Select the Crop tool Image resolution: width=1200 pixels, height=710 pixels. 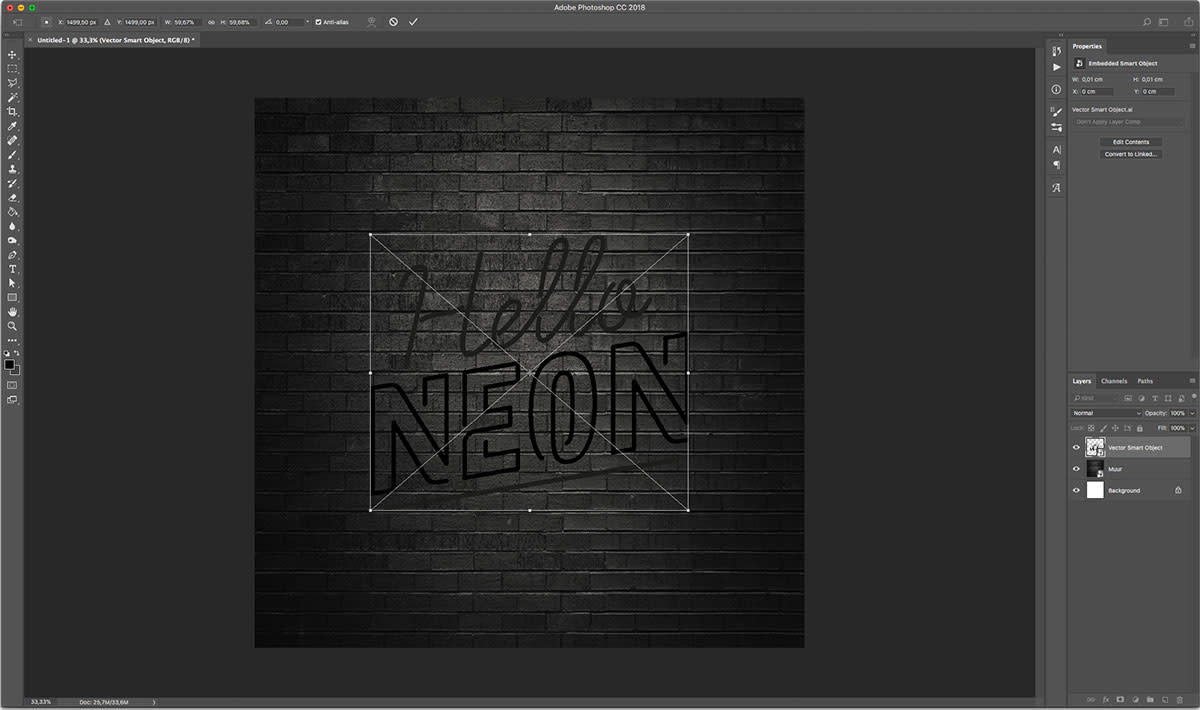pos(13,112)
